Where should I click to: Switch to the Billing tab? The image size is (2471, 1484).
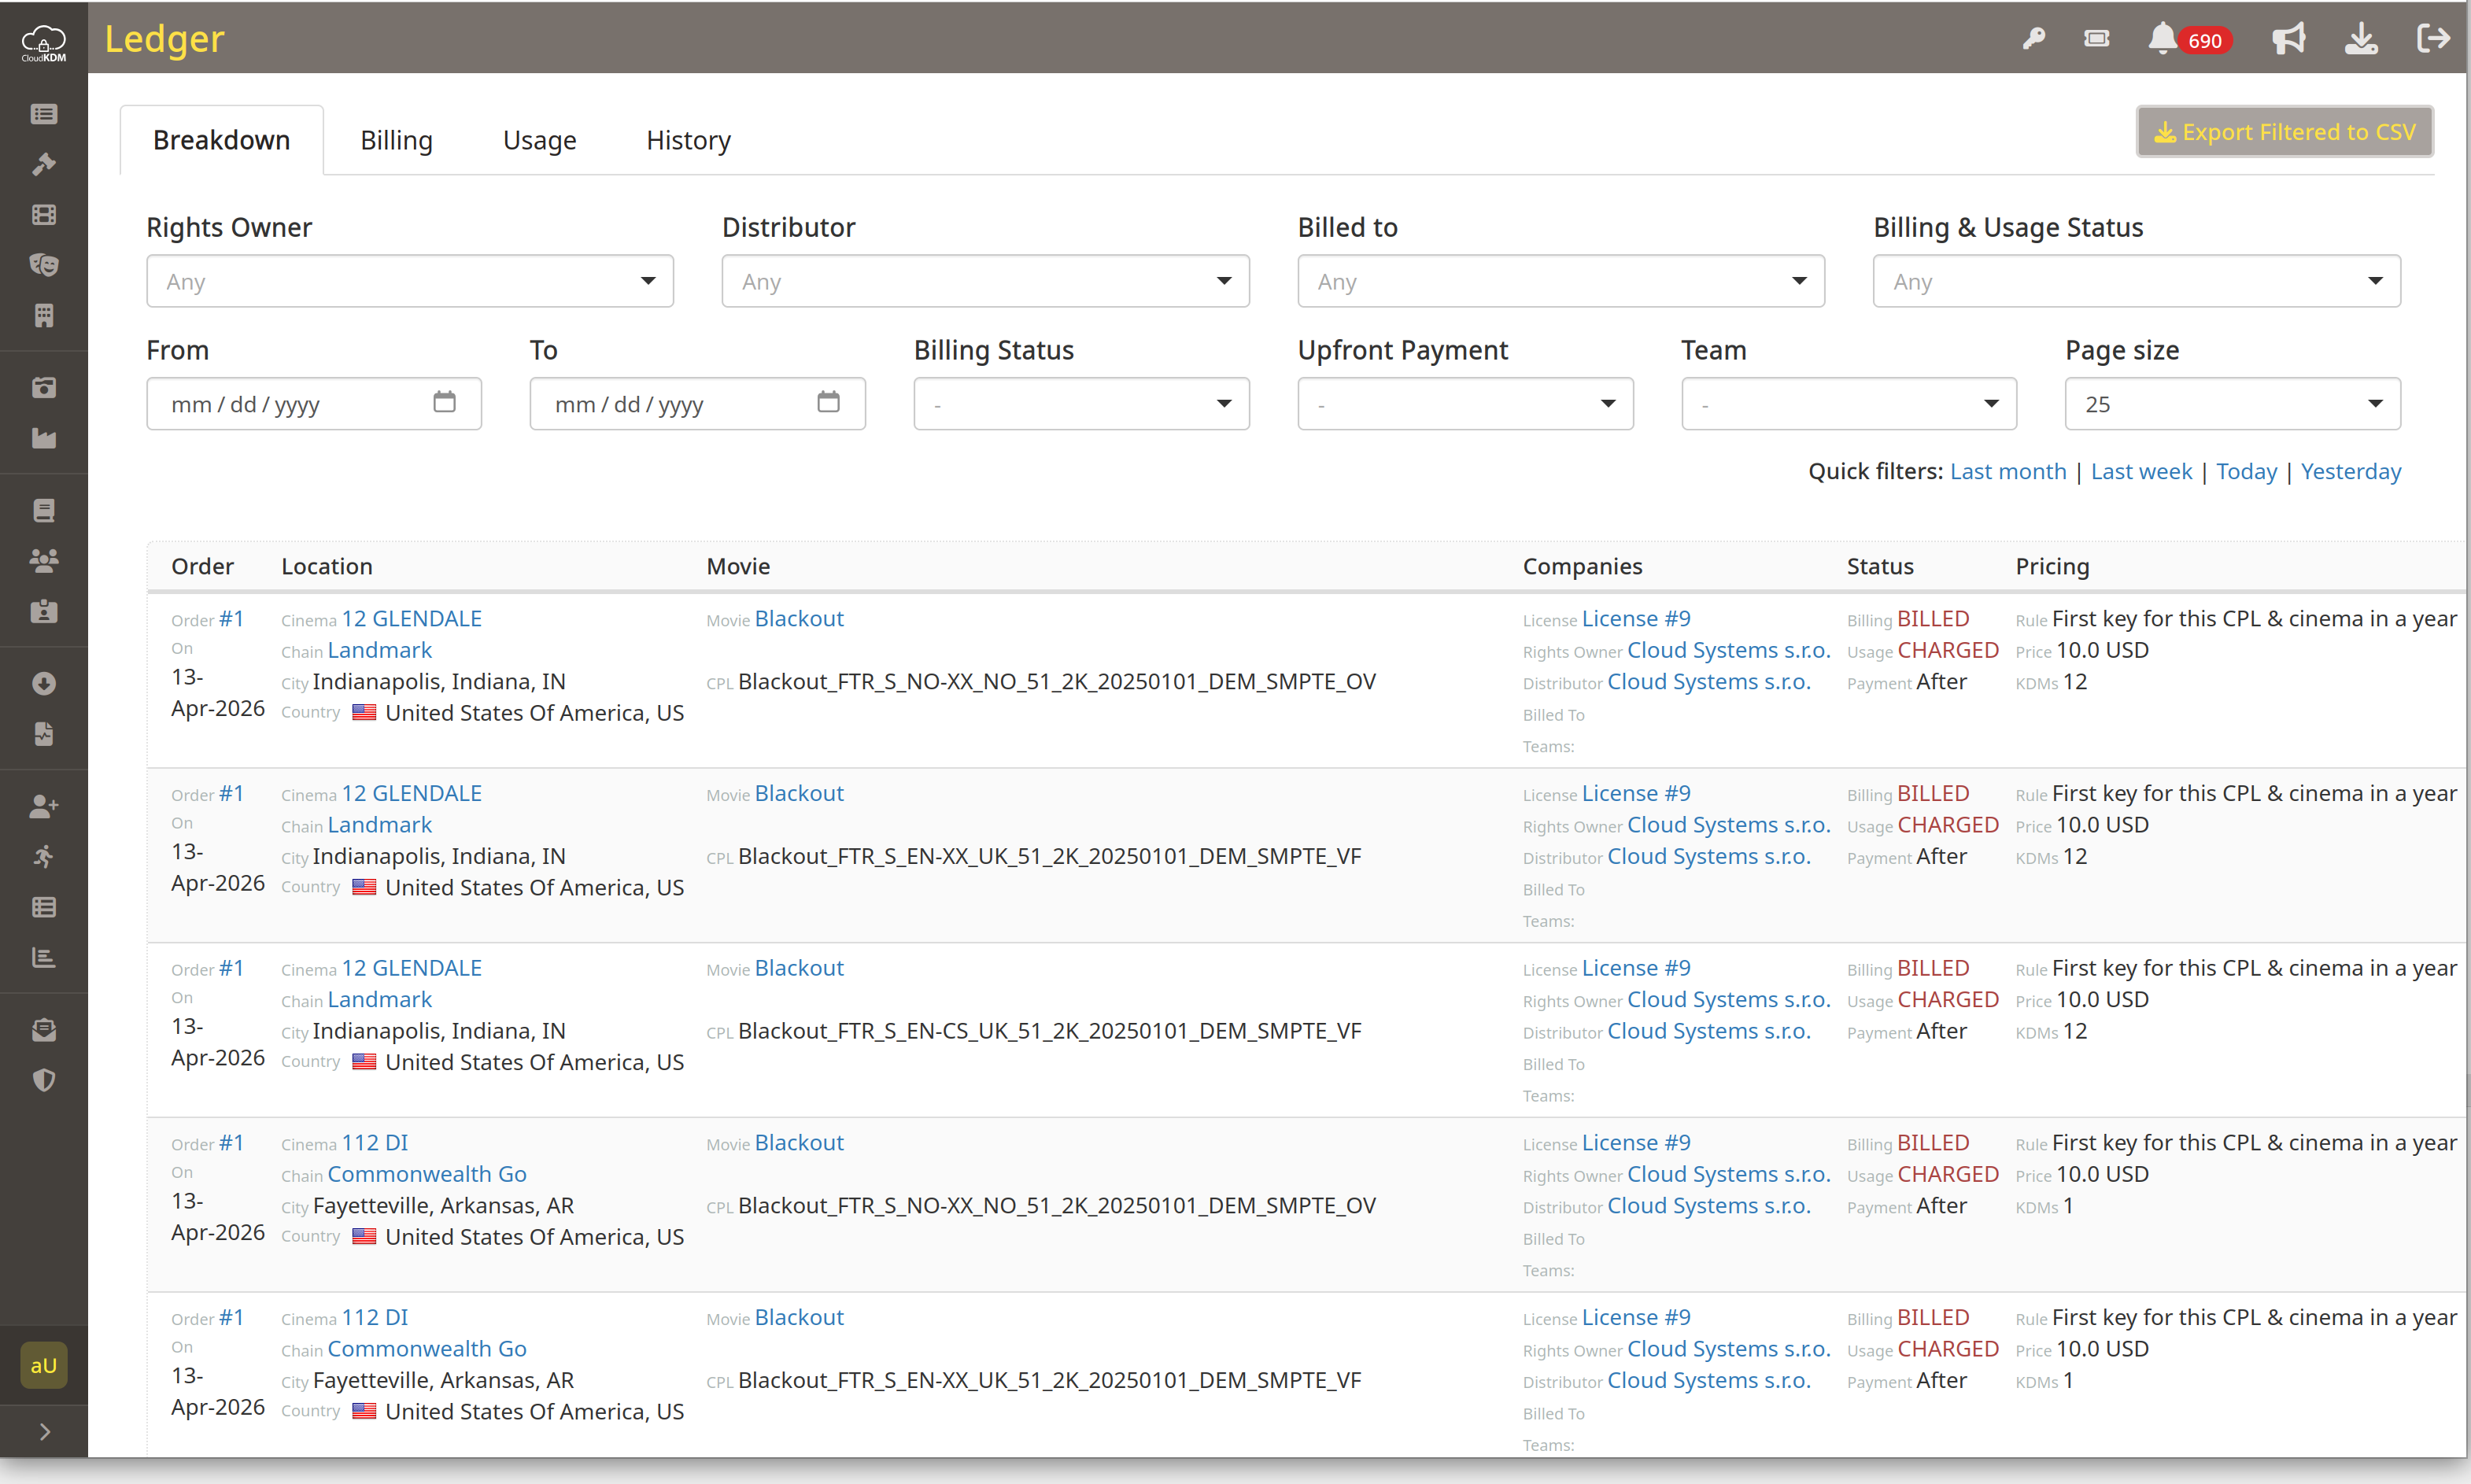tap(396, 140)
